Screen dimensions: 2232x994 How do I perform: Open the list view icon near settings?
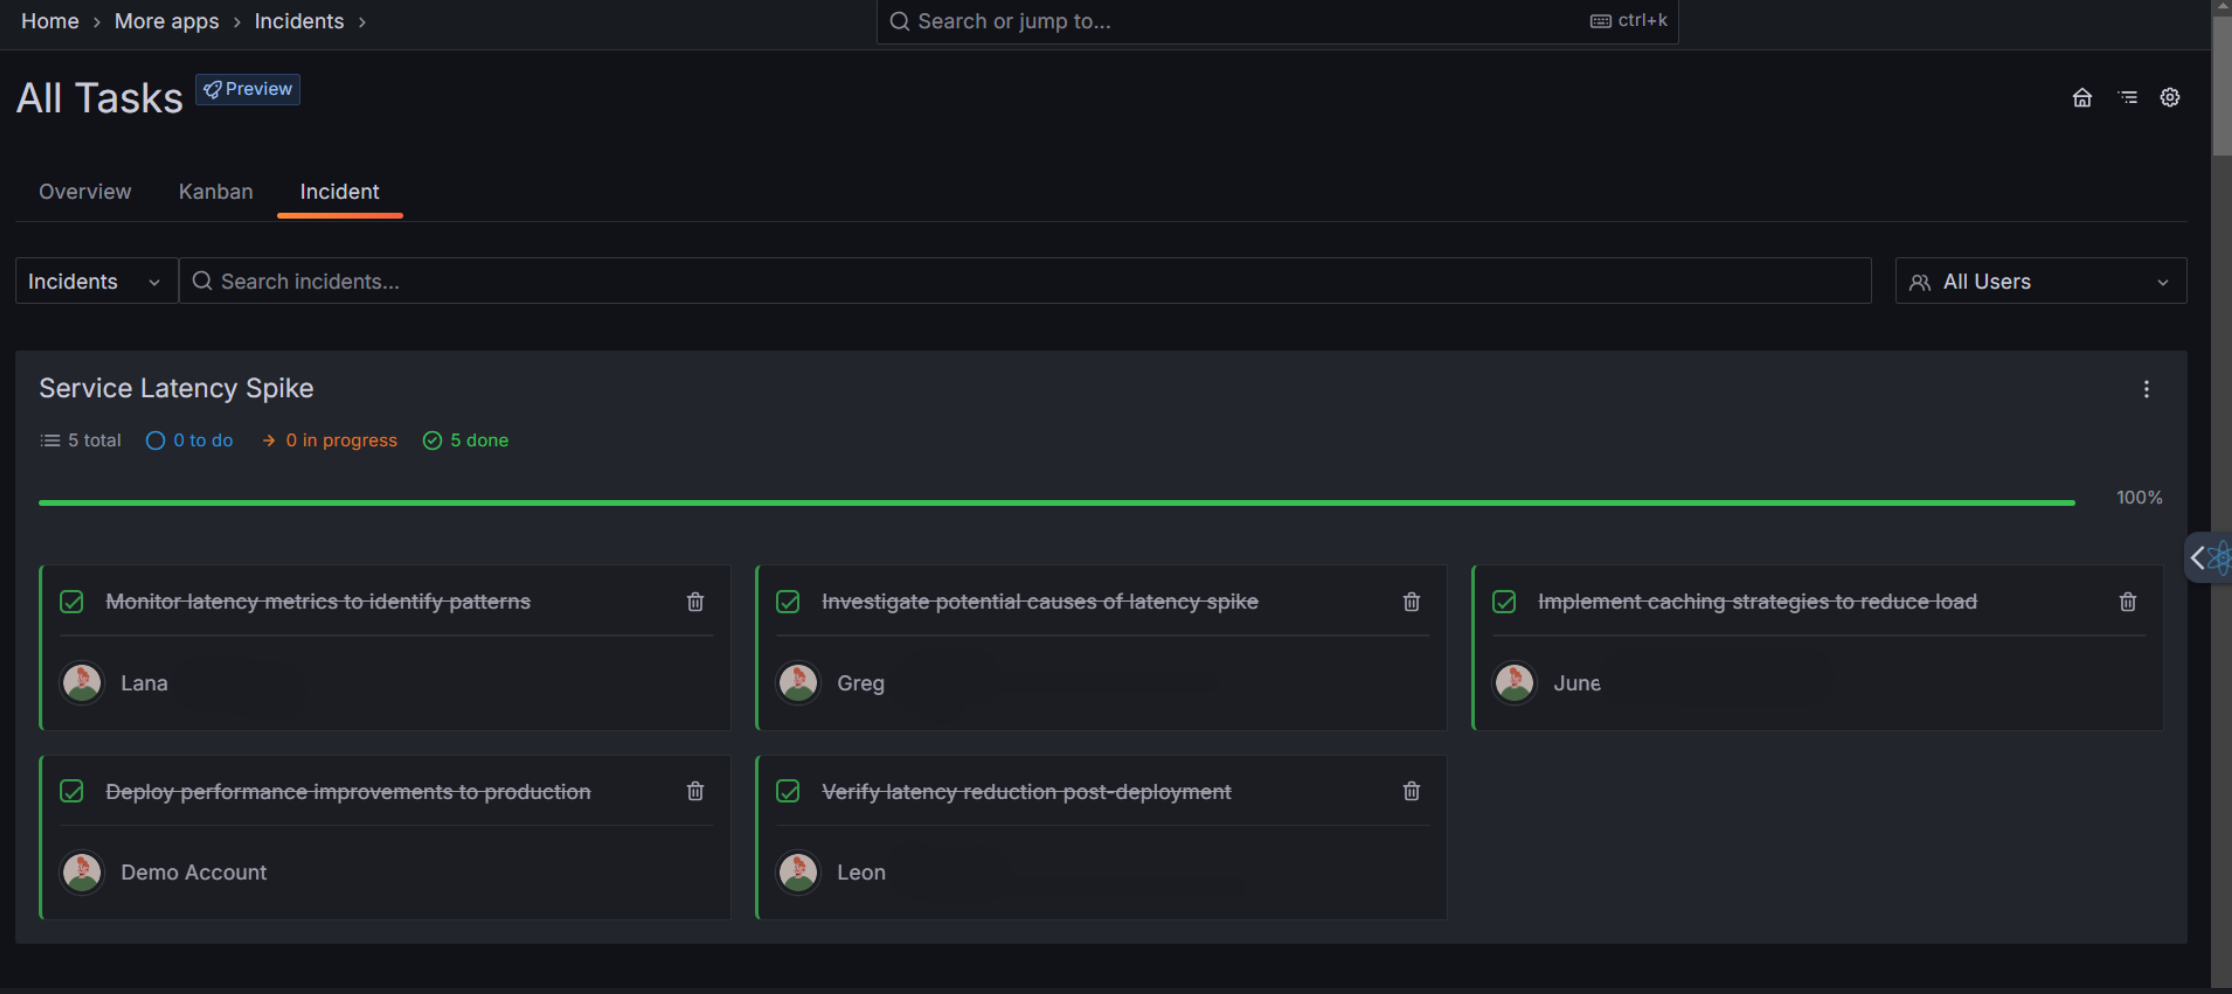click(2127, 97)
